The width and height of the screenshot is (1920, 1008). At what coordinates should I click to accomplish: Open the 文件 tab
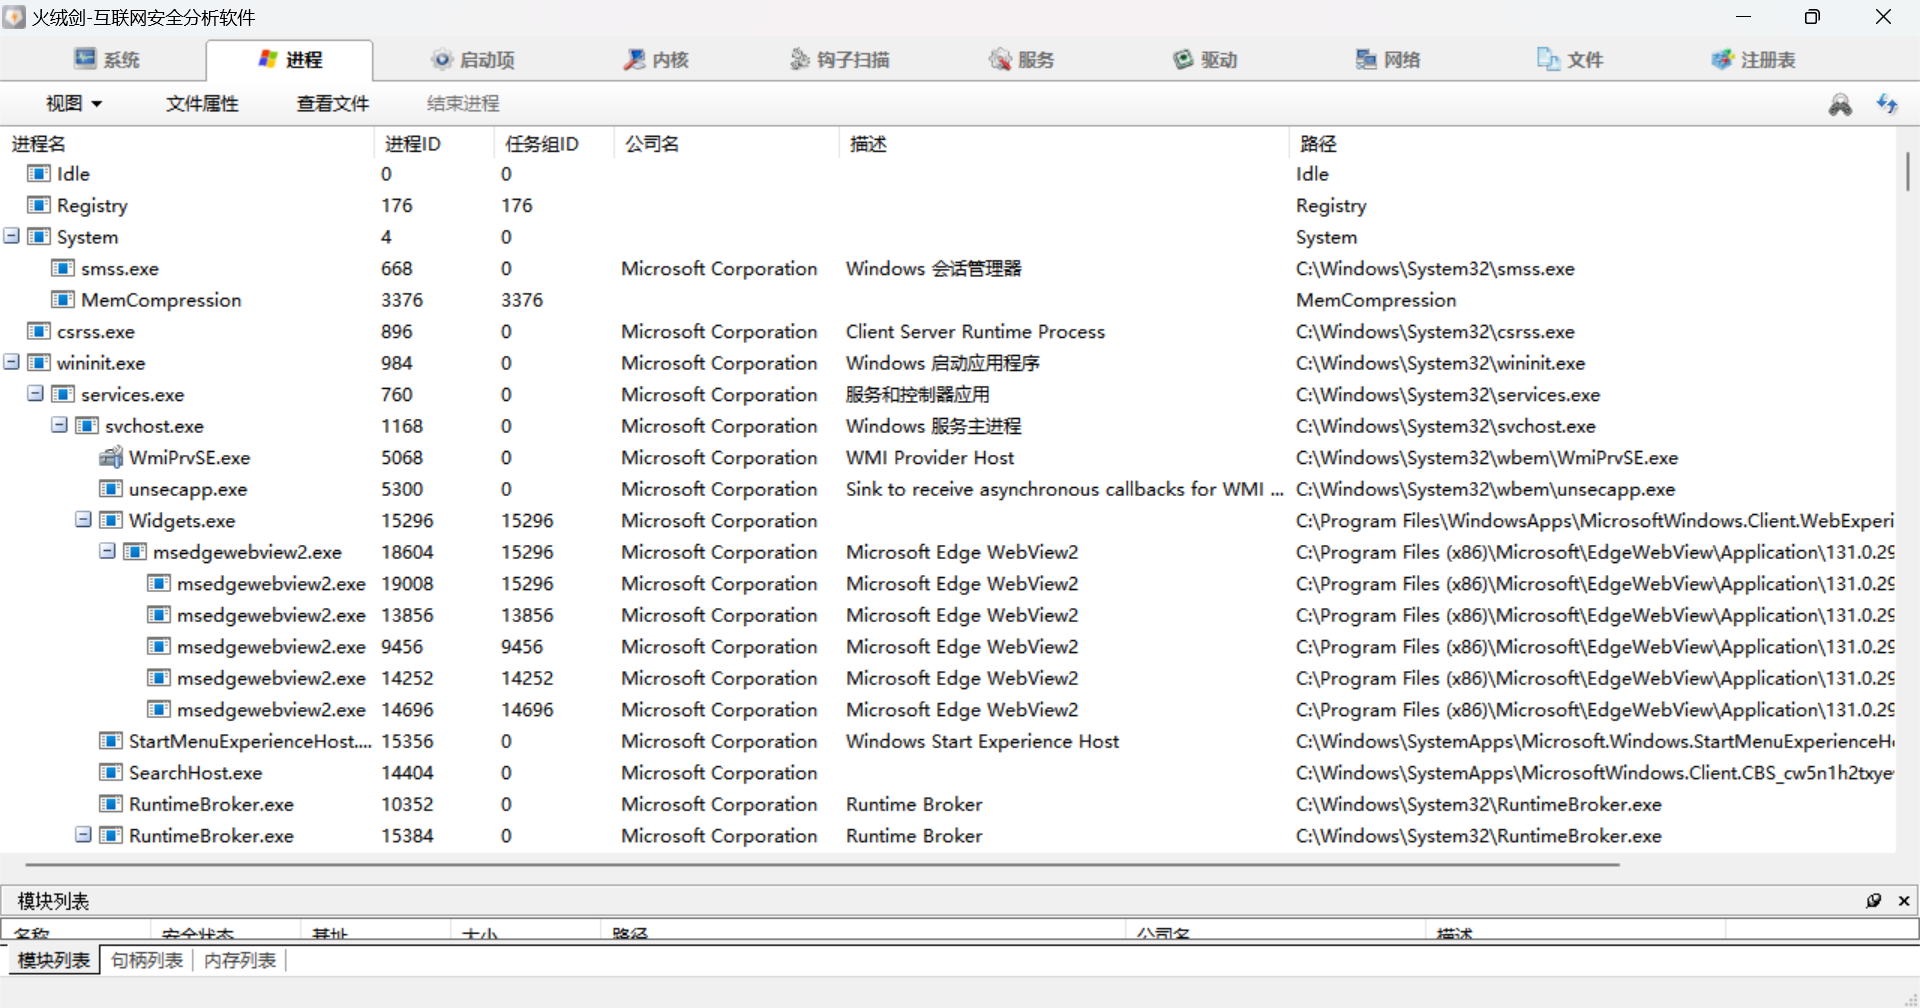click(1571, 60)
